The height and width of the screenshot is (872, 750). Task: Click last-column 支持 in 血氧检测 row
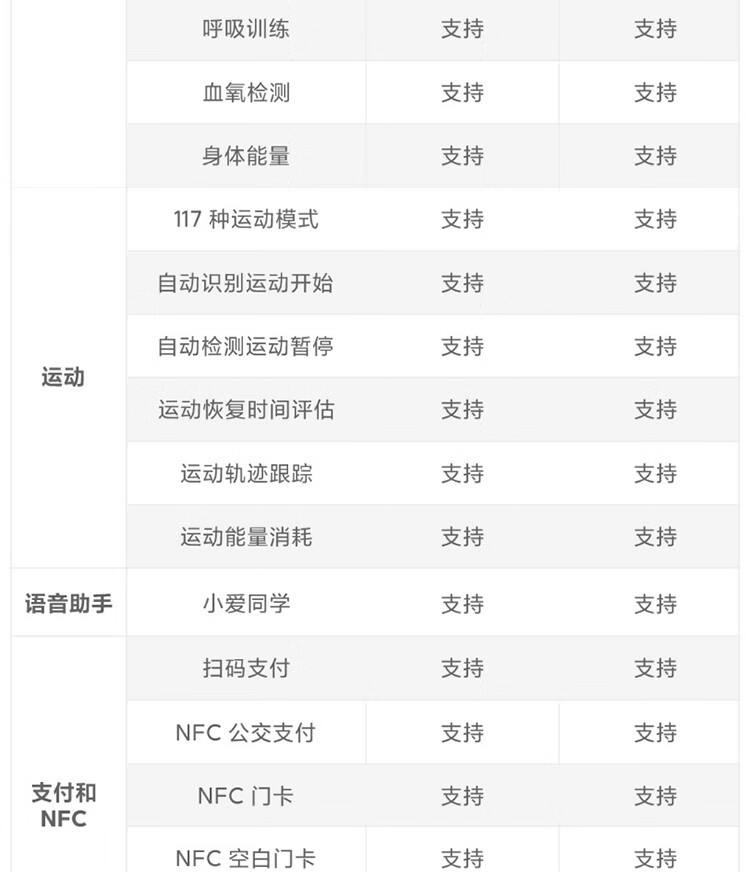click(x=655, y=92)
